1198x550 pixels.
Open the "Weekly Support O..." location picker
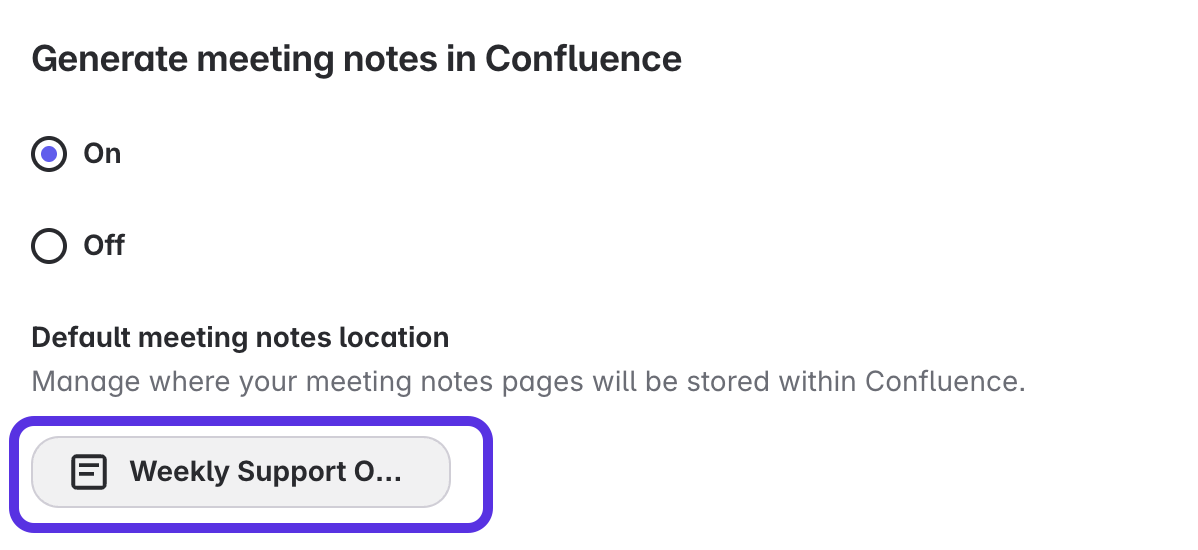(241, 472)
